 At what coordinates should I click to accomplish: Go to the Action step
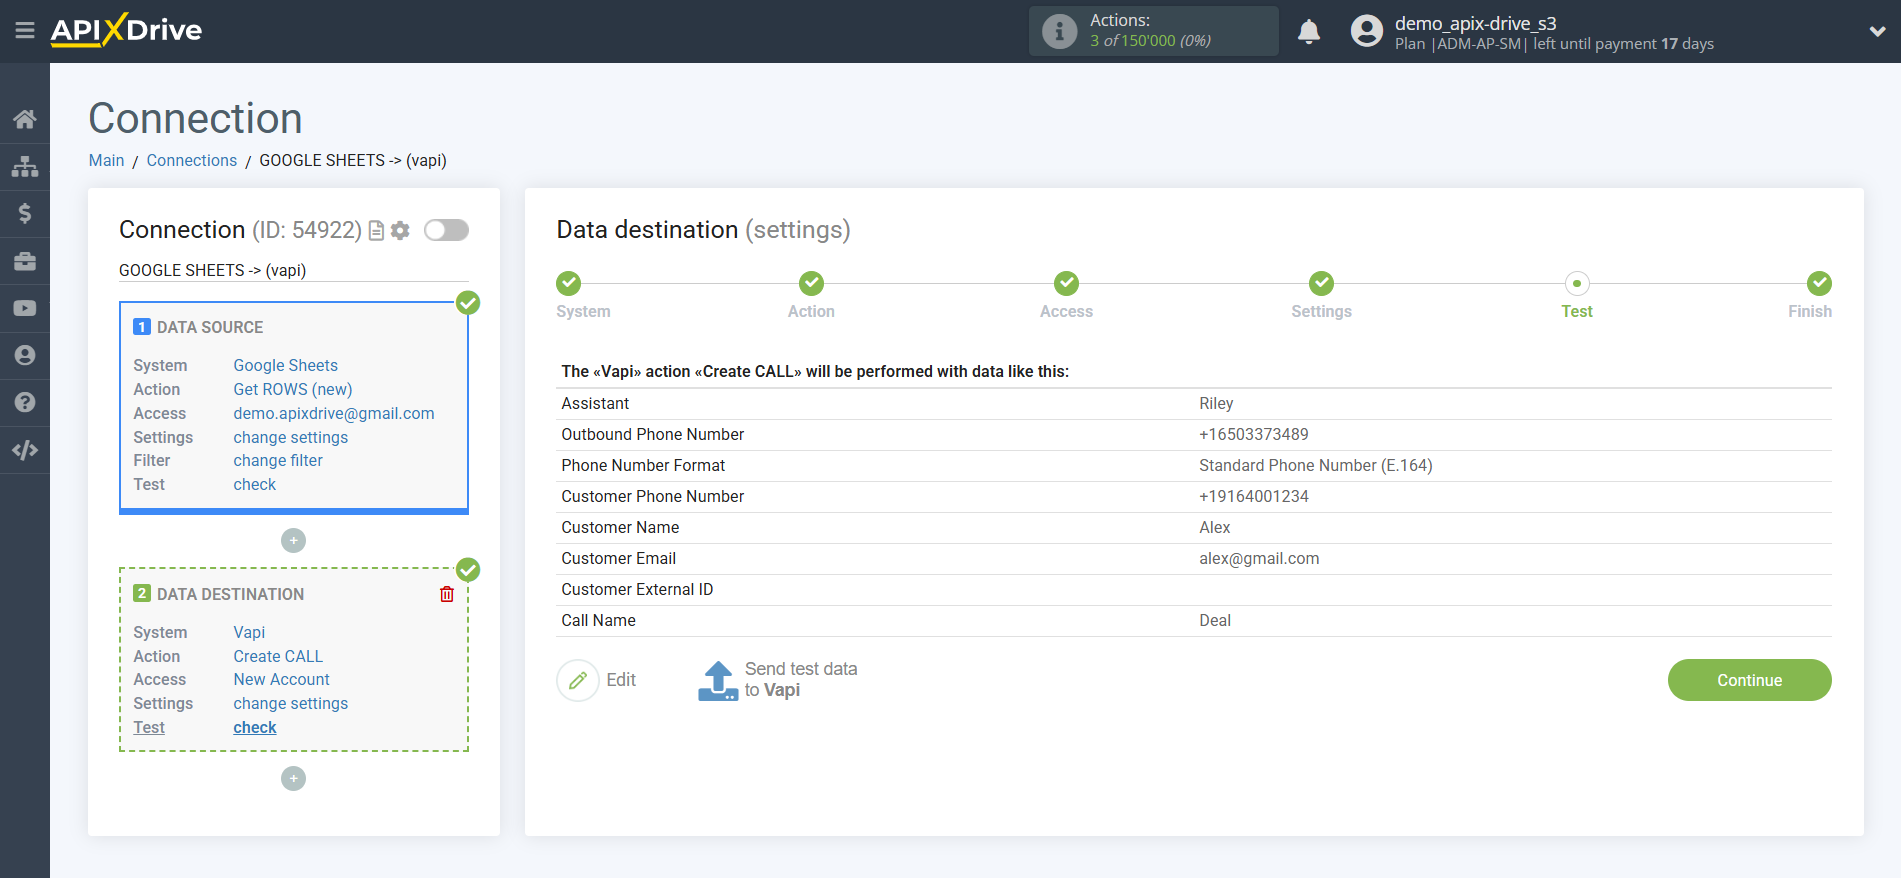[x=811, y=283]
